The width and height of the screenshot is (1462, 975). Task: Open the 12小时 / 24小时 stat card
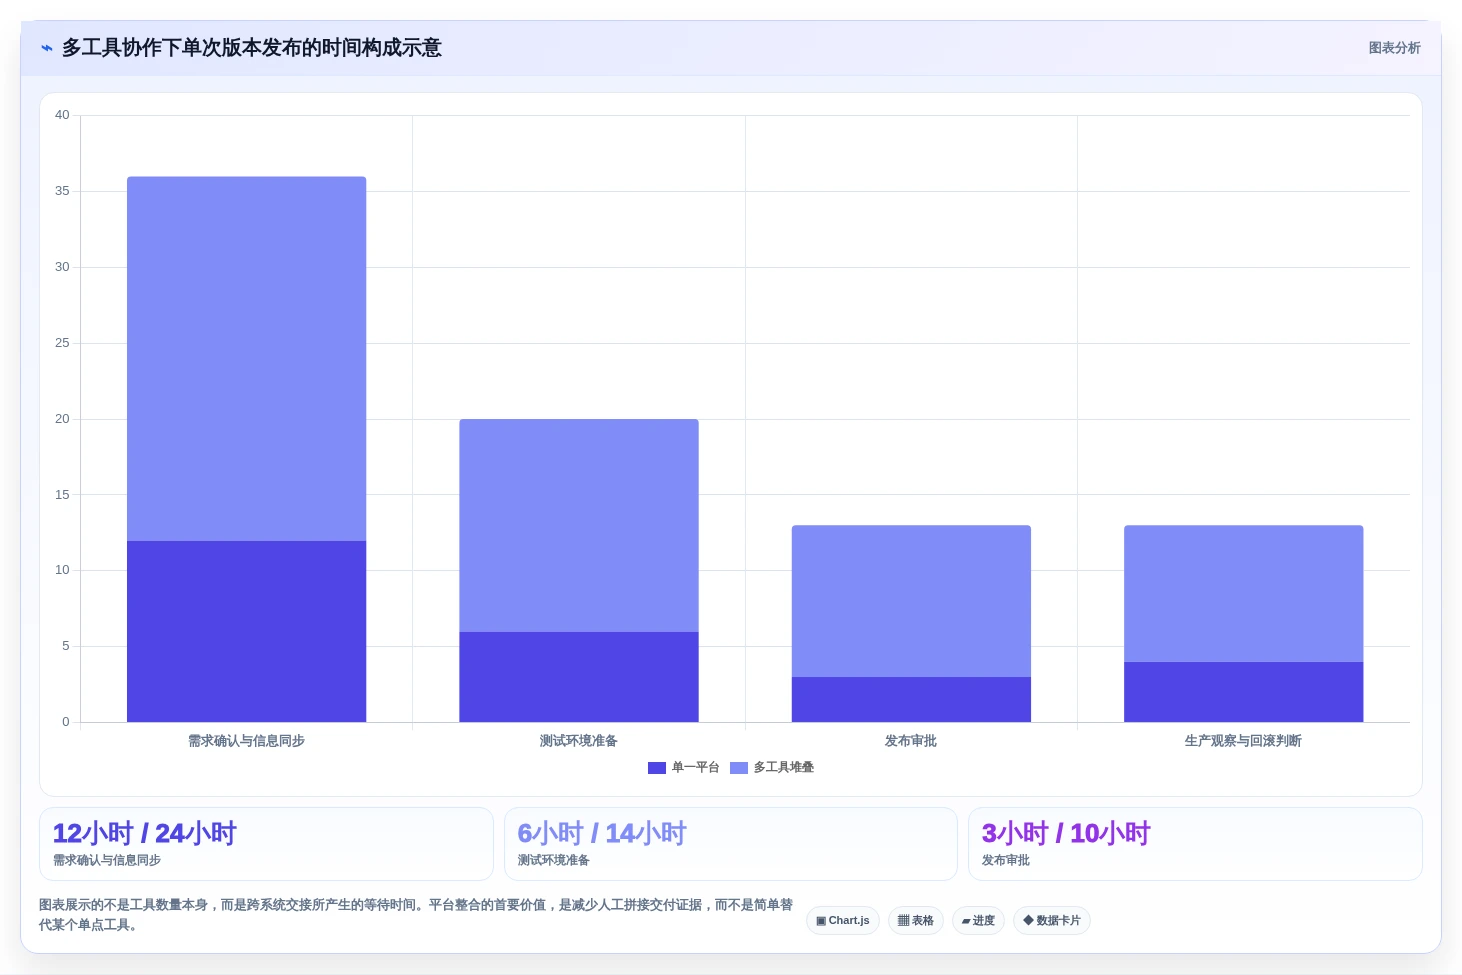click(266, 844)
